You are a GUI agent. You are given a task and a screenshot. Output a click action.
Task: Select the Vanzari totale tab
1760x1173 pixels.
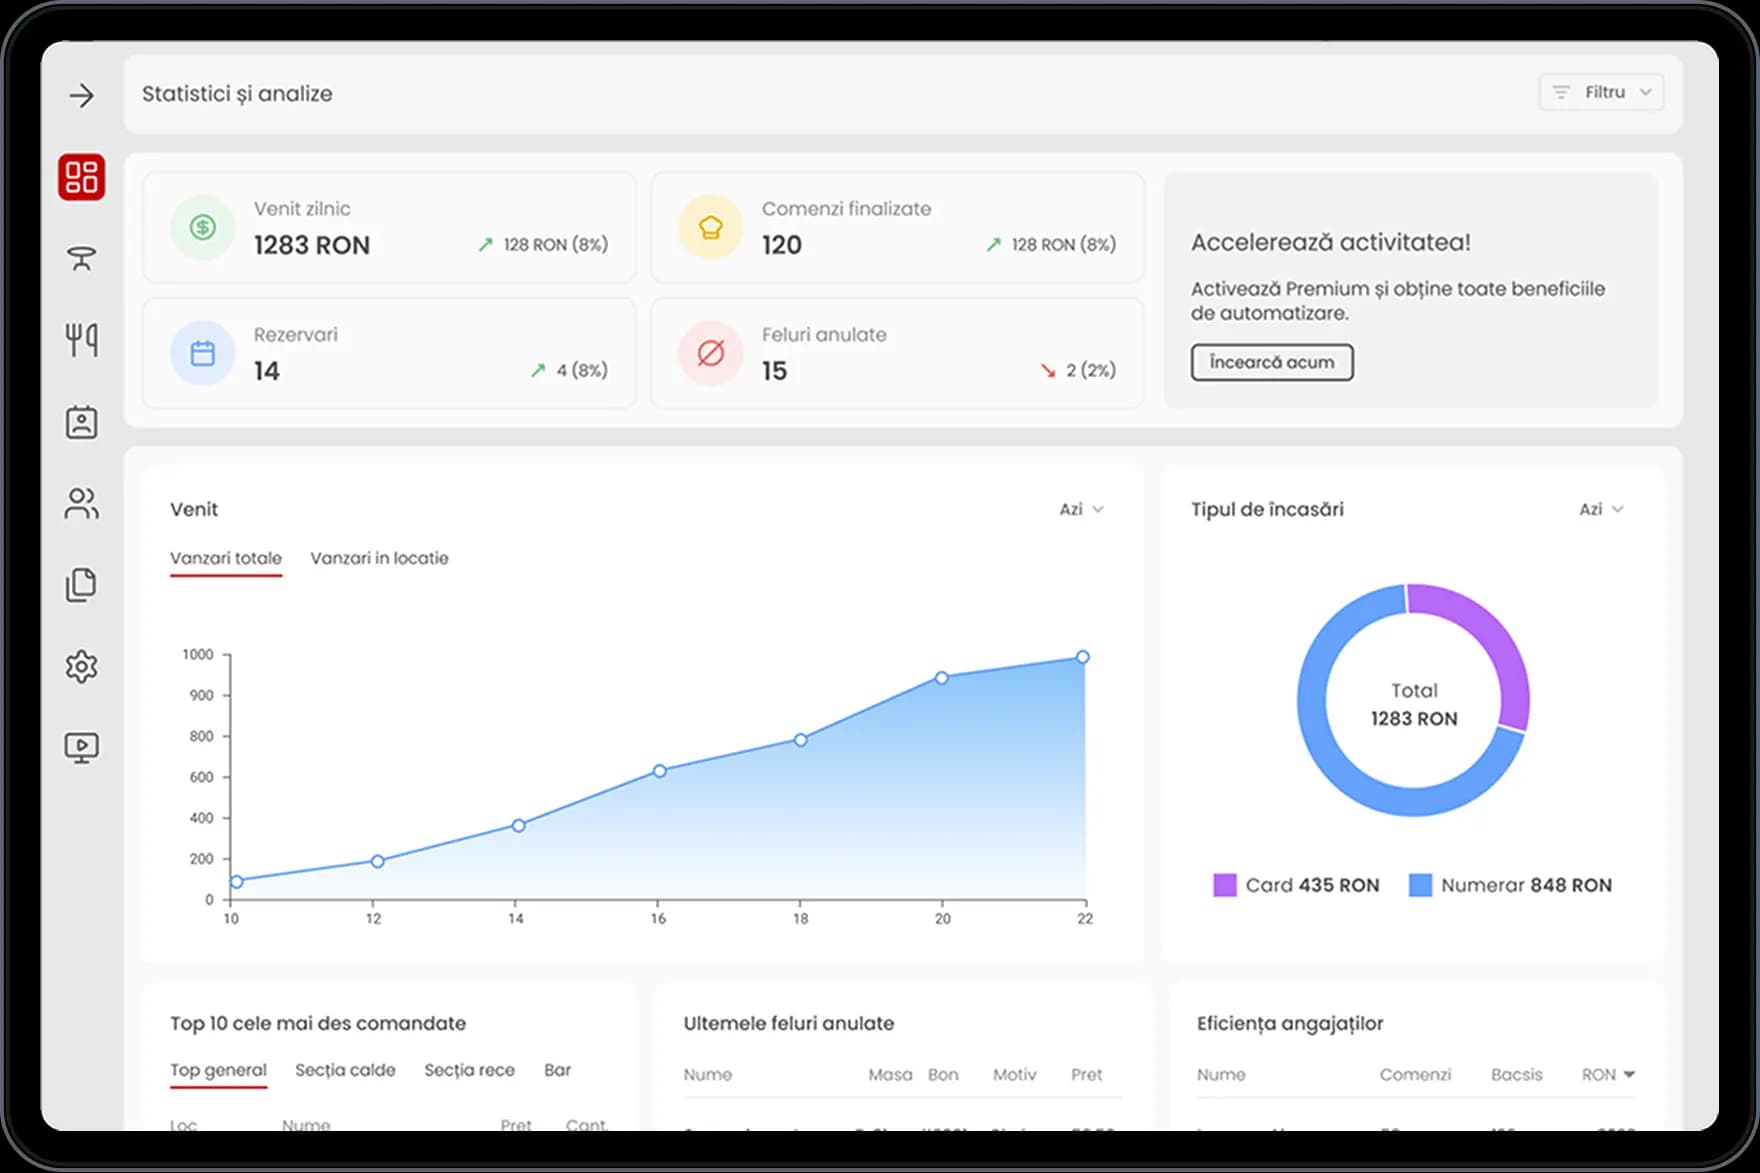[x=226, y=558]
